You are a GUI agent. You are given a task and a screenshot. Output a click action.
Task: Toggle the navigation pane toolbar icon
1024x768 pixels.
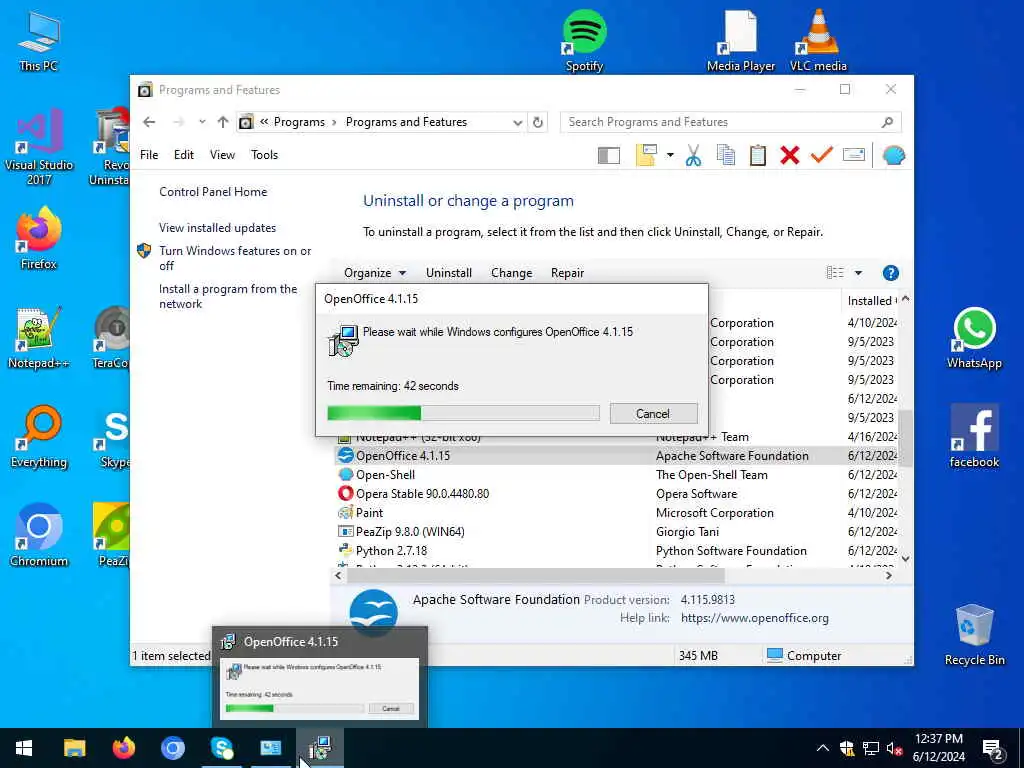609,155
